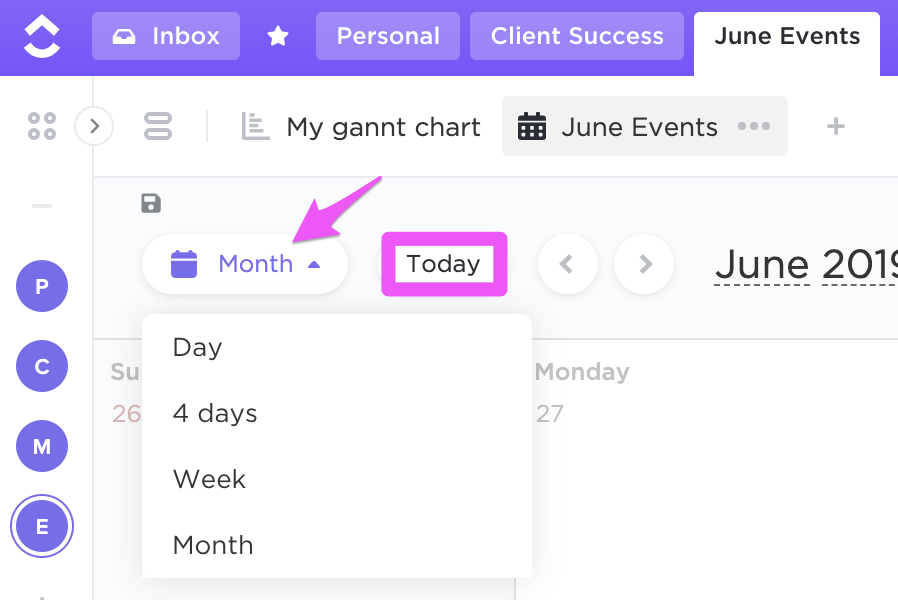Jump to Today button
This screenshot has width=898, height=600.
pos(444,264)
